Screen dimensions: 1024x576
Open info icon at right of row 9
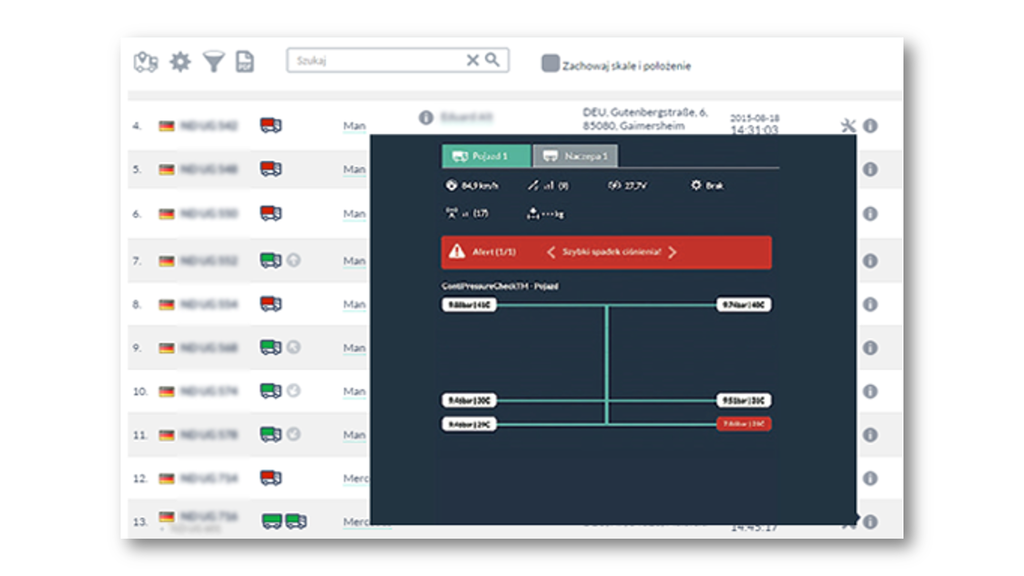(x=870, y=347)
